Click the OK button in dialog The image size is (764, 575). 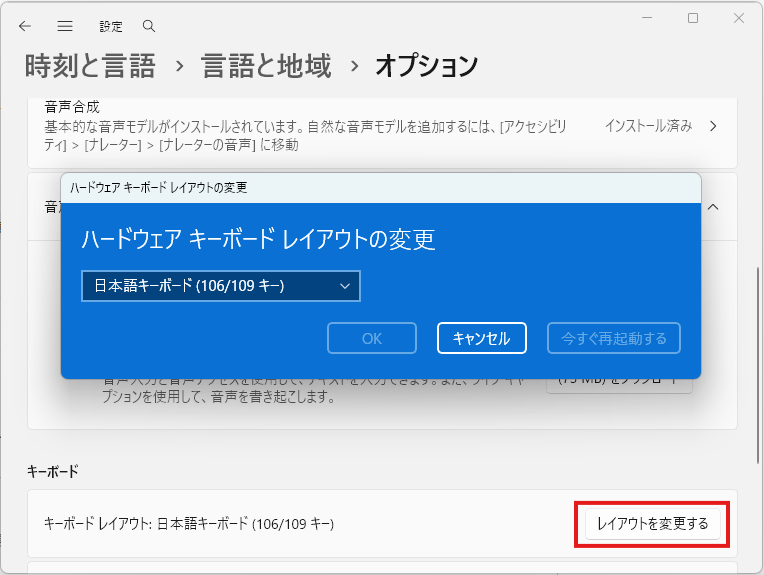[x=372, y=338]
